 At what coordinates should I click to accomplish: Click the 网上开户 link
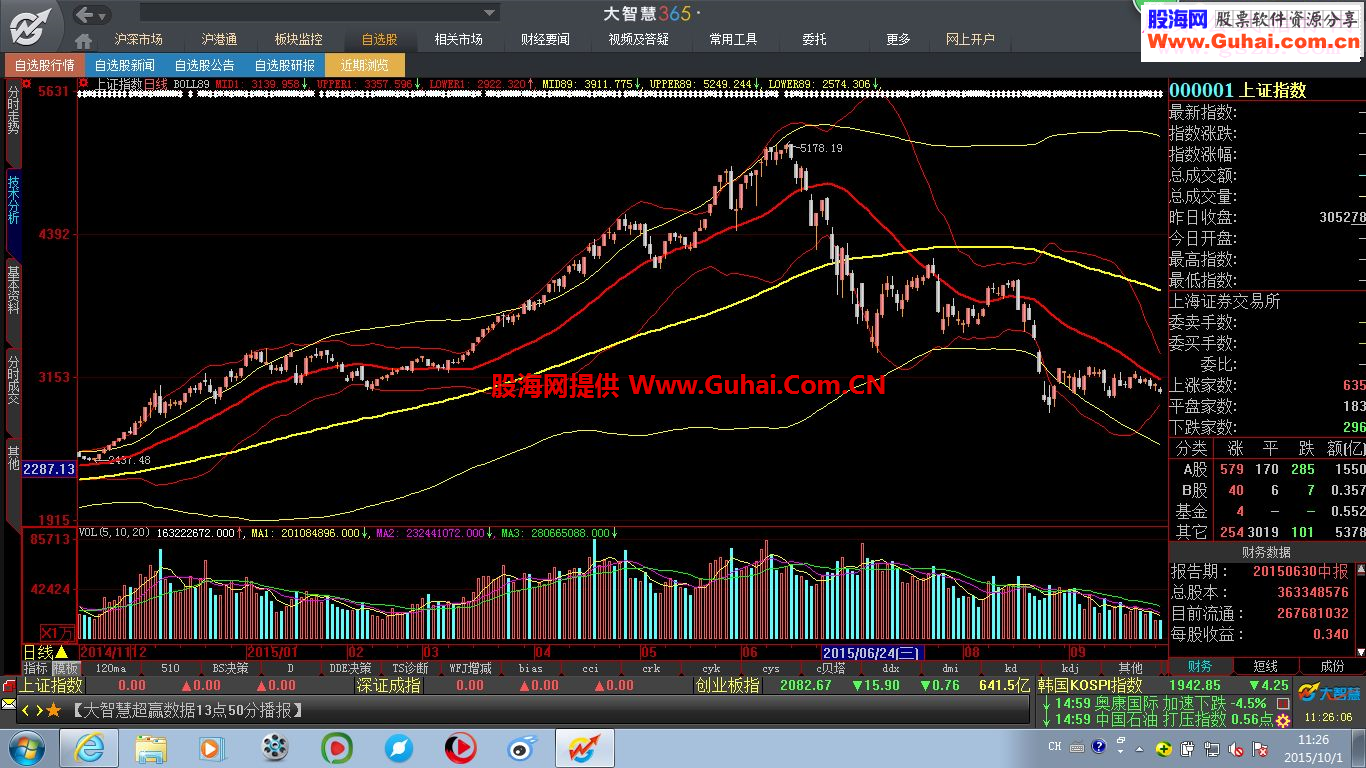(970, 40)
